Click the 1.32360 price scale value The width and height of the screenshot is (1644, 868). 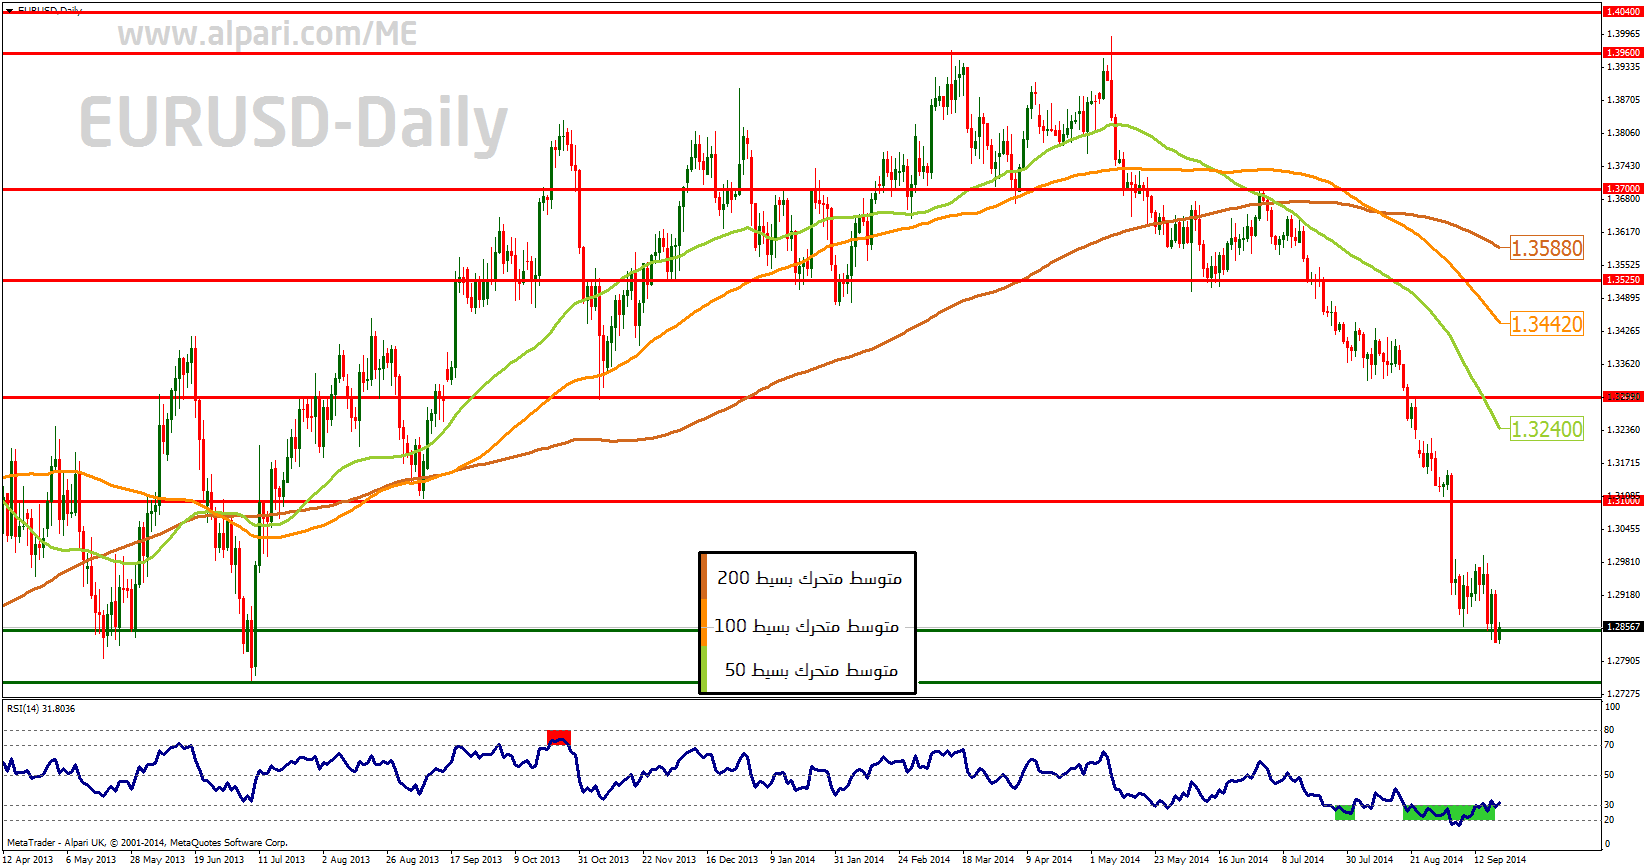pos(1623,430)
